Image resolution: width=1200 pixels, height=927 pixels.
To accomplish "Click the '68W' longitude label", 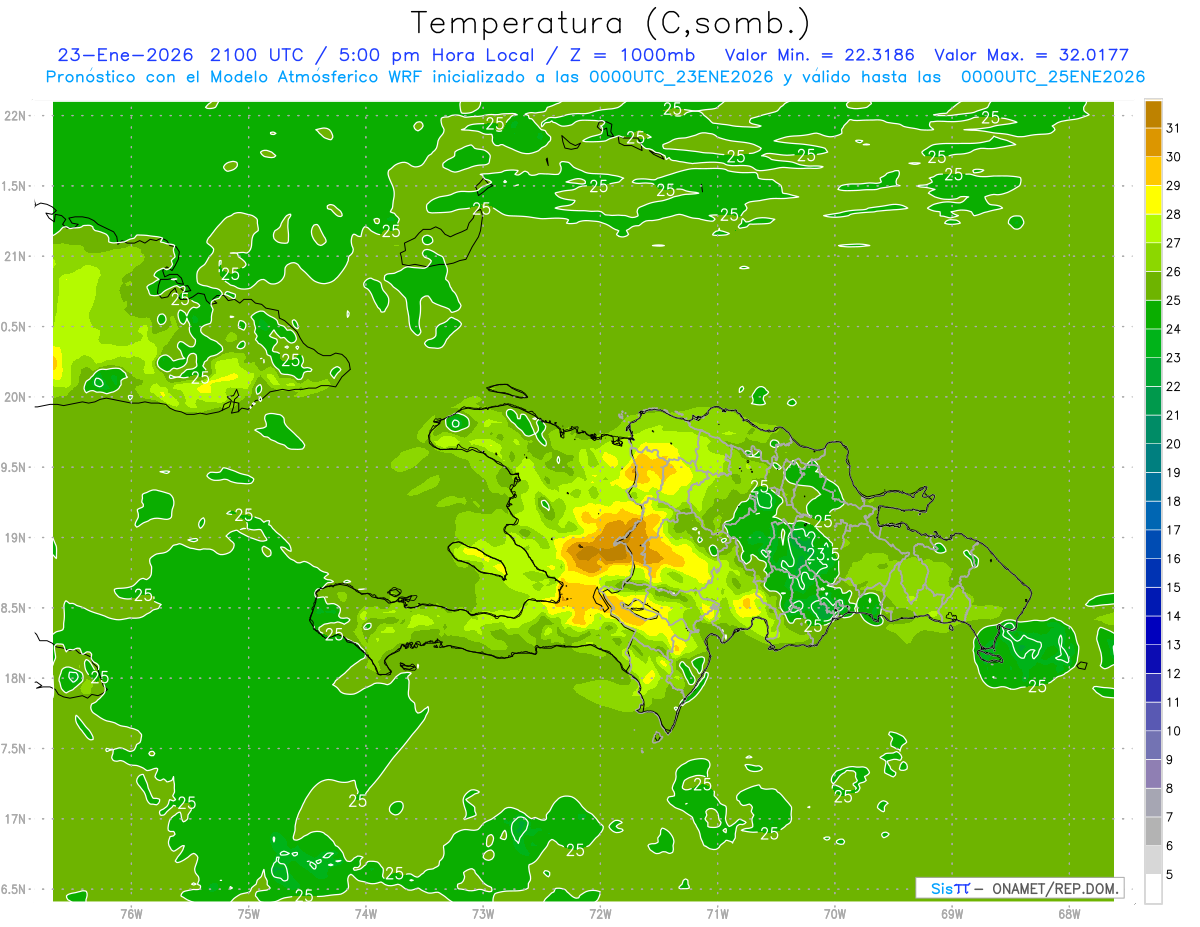I will (x=1068, y=913).
